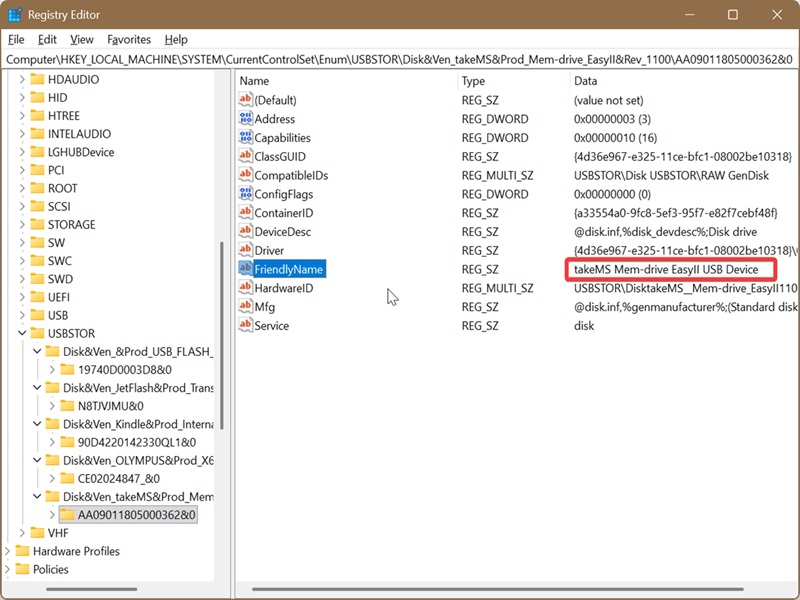The width and height of the screenshot is (800, 600).
Task: Click the values pane horizontal scrollbar
Action: point(498,589)
